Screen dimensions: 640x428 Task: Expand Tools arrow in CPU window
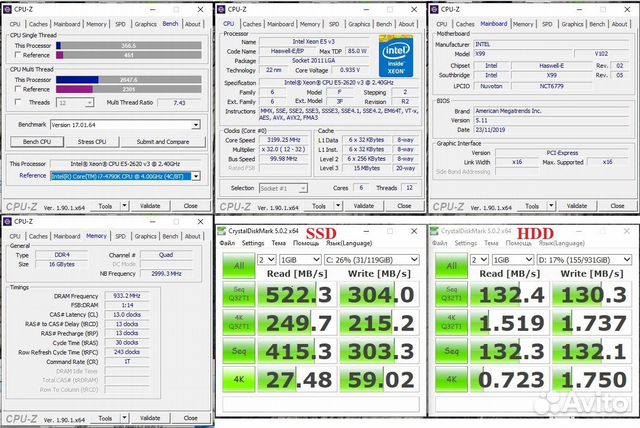coord(338,206)
